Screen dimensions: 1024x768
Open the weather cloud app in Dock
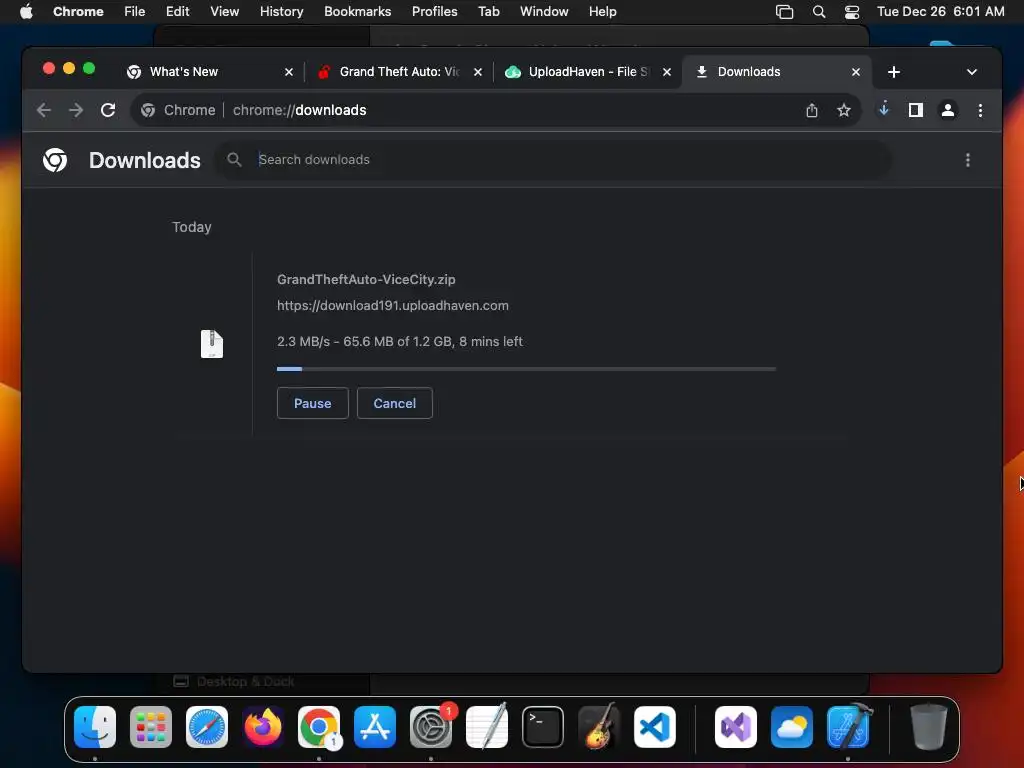tap(792, 727)
